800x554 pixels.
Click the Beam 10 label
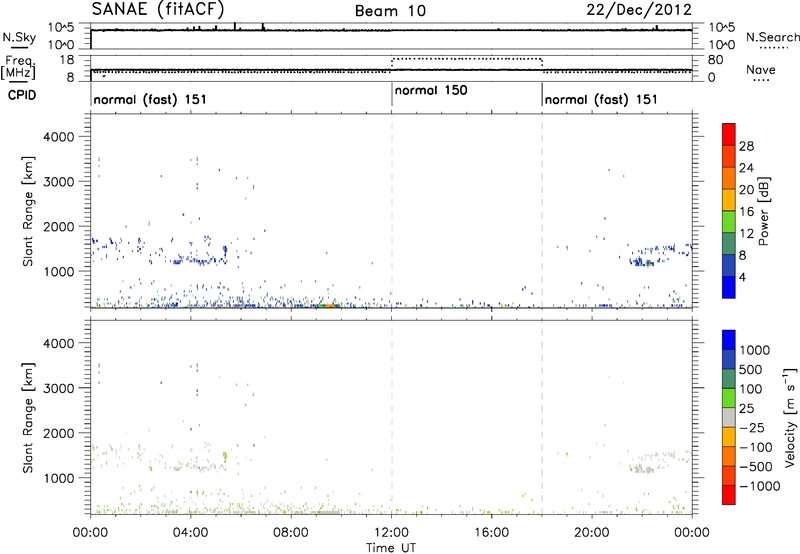coord(390,11)
